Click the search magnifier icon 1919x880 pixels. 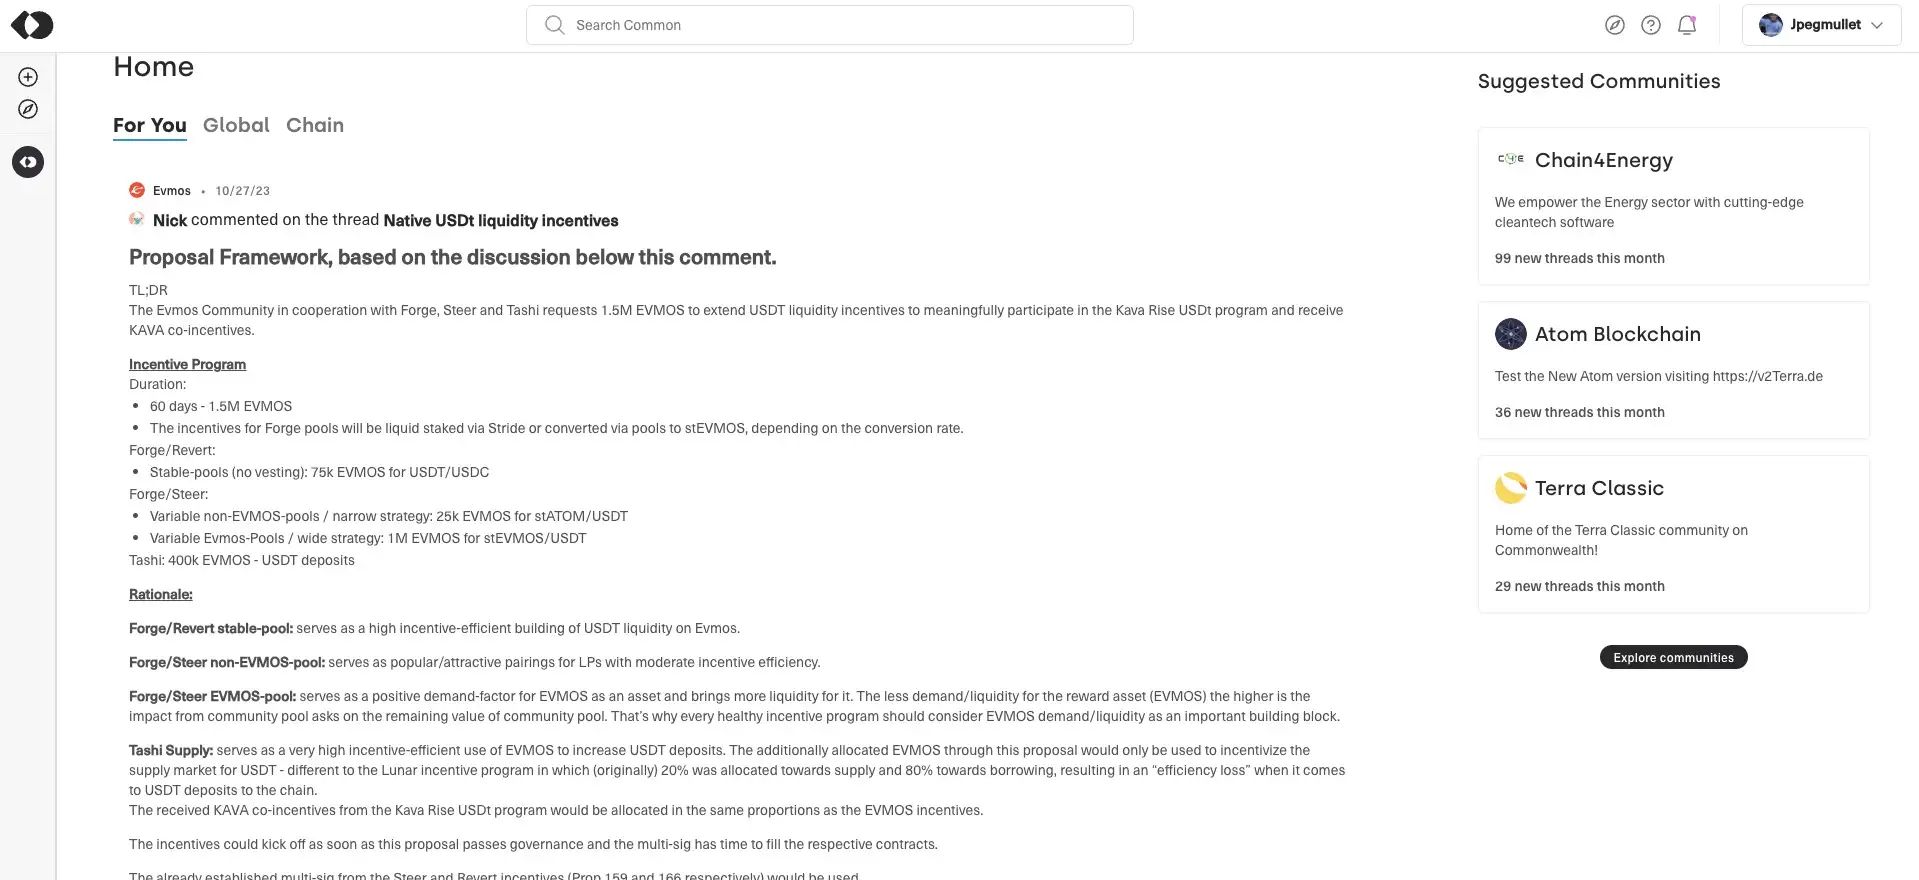(x=554, y=25)
